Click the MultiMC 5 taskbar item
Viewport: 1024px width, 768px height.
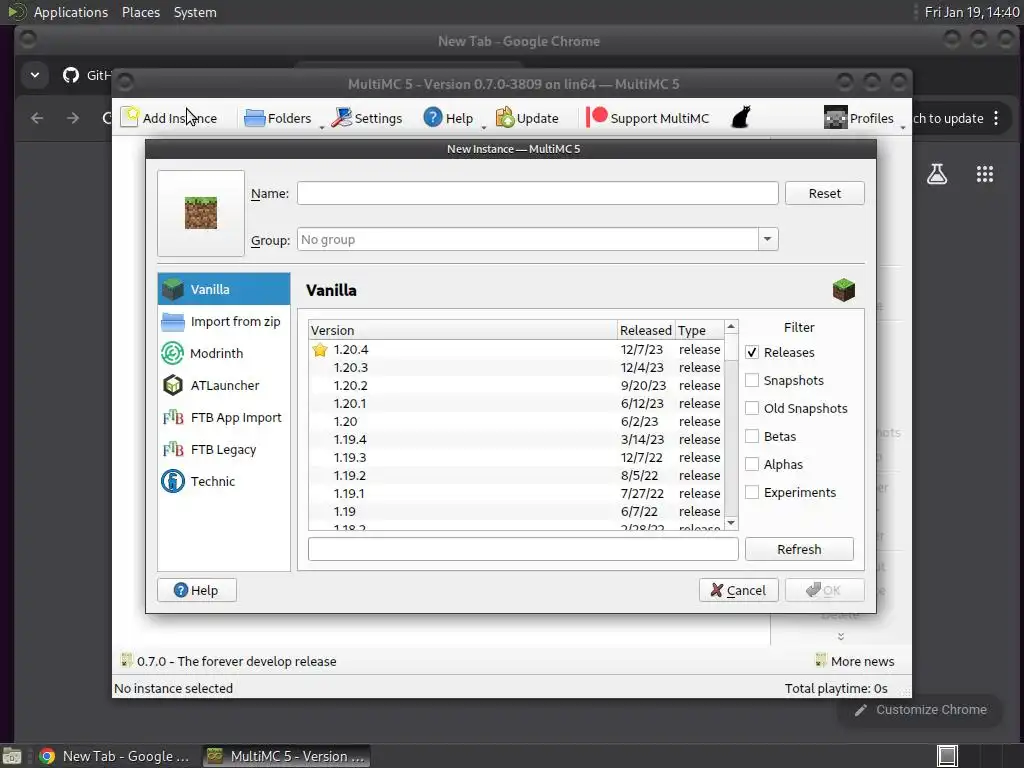coord(286,756)
